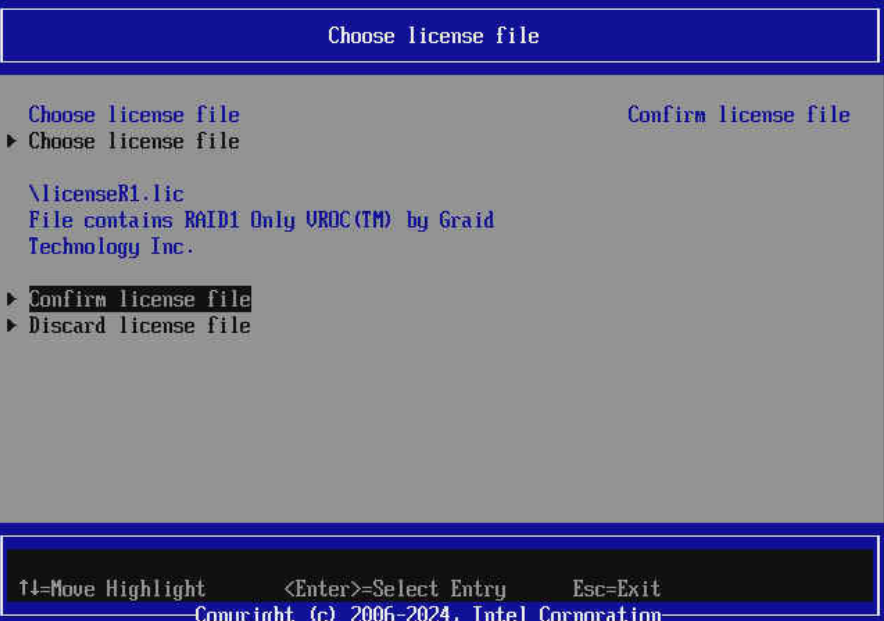Click the 'Confirm license file' help text at right
884x621 pixels.
click(739, 115)
